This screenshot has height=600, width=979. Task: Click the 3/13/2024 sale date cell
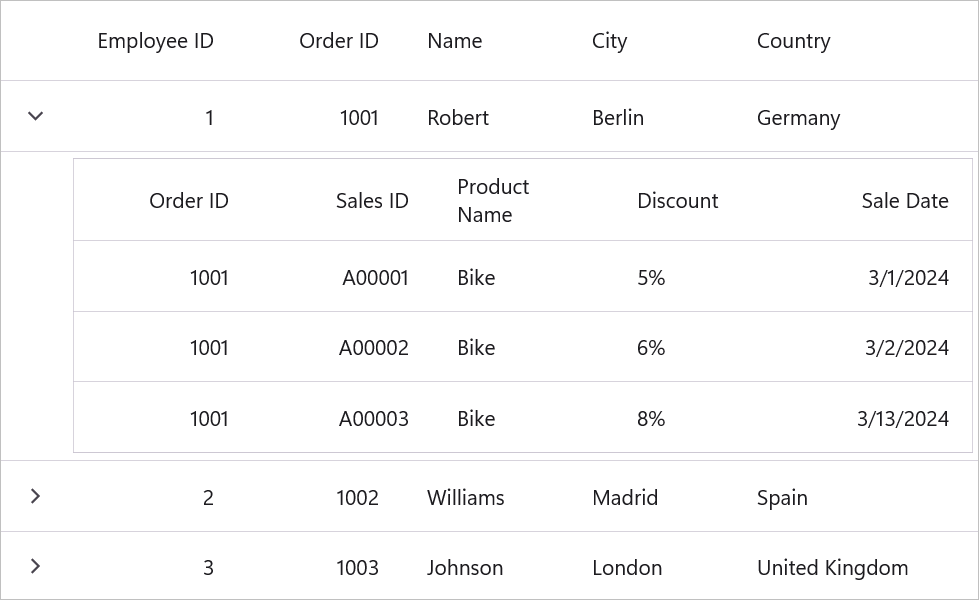[902, 419]
